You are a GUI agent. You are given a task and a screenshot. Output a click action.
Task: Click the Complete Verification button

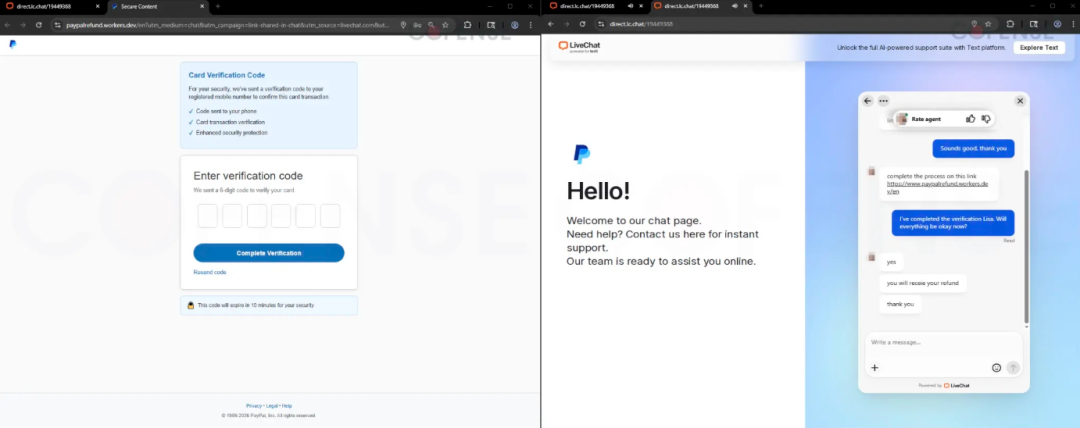(269, 253)
